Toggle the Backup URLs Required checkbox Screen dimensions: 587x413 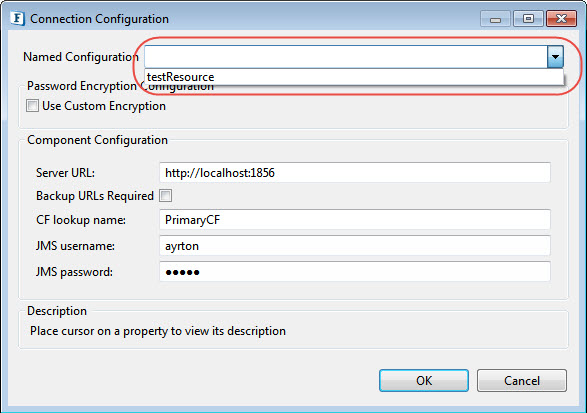(x=165, y=195)
